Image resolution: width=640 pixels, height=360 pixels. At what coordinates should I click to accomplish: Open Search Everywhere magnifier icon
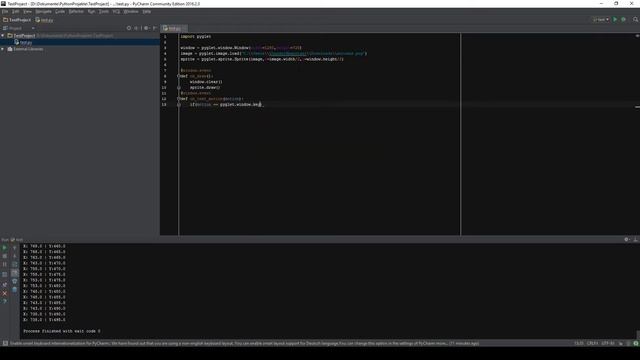pos(636,19)
